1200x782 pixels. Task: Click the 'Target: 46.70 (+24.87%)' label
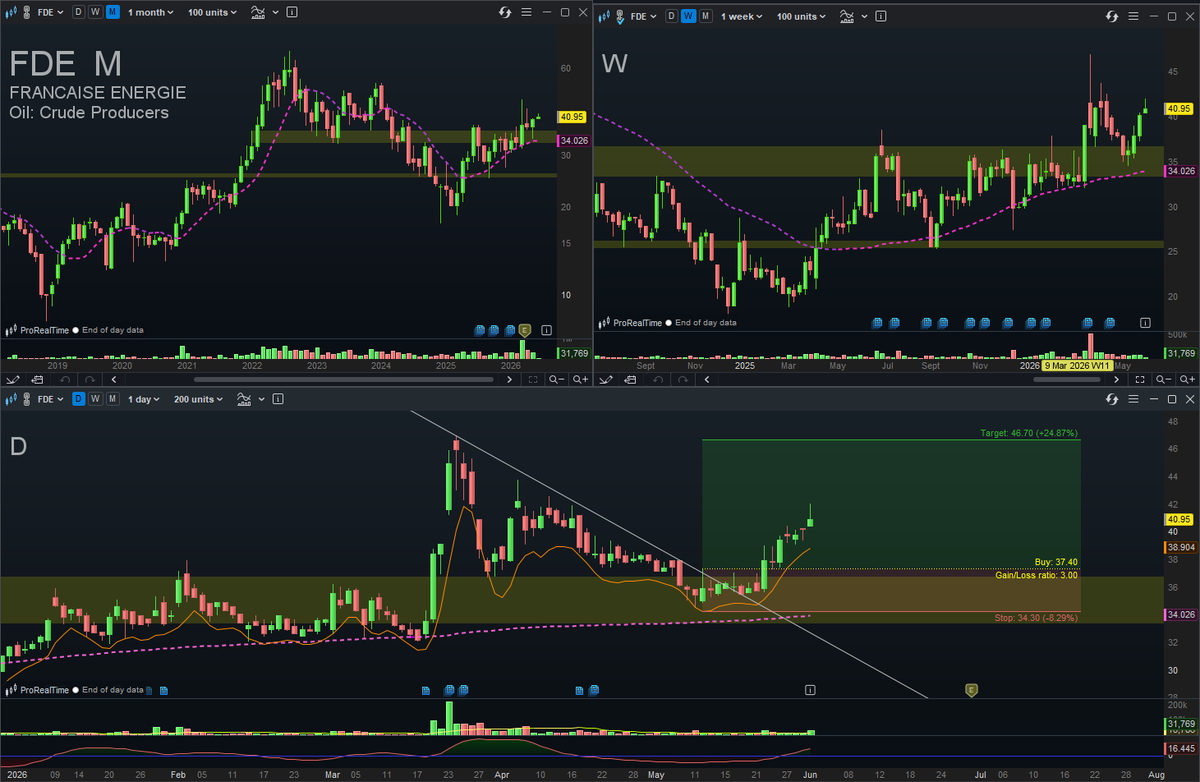1029,433
